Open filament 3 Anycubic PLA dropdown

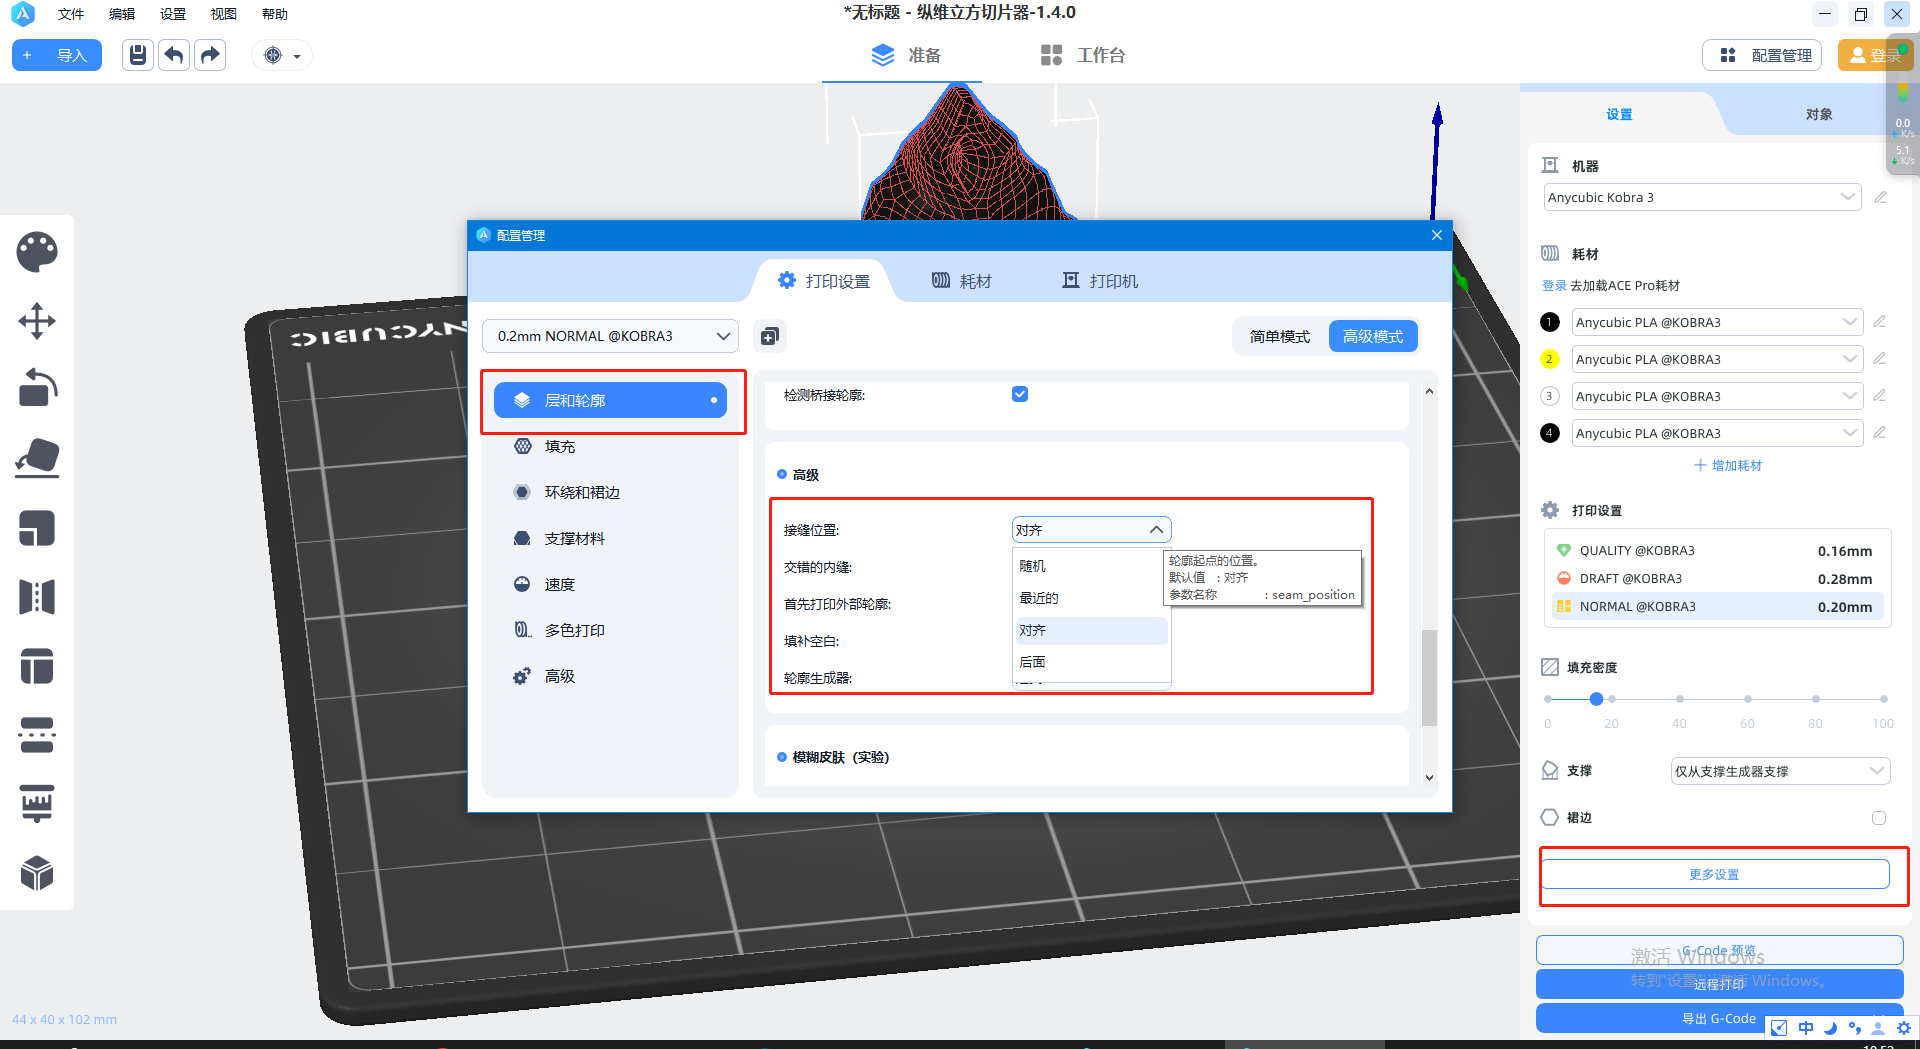1717,396
